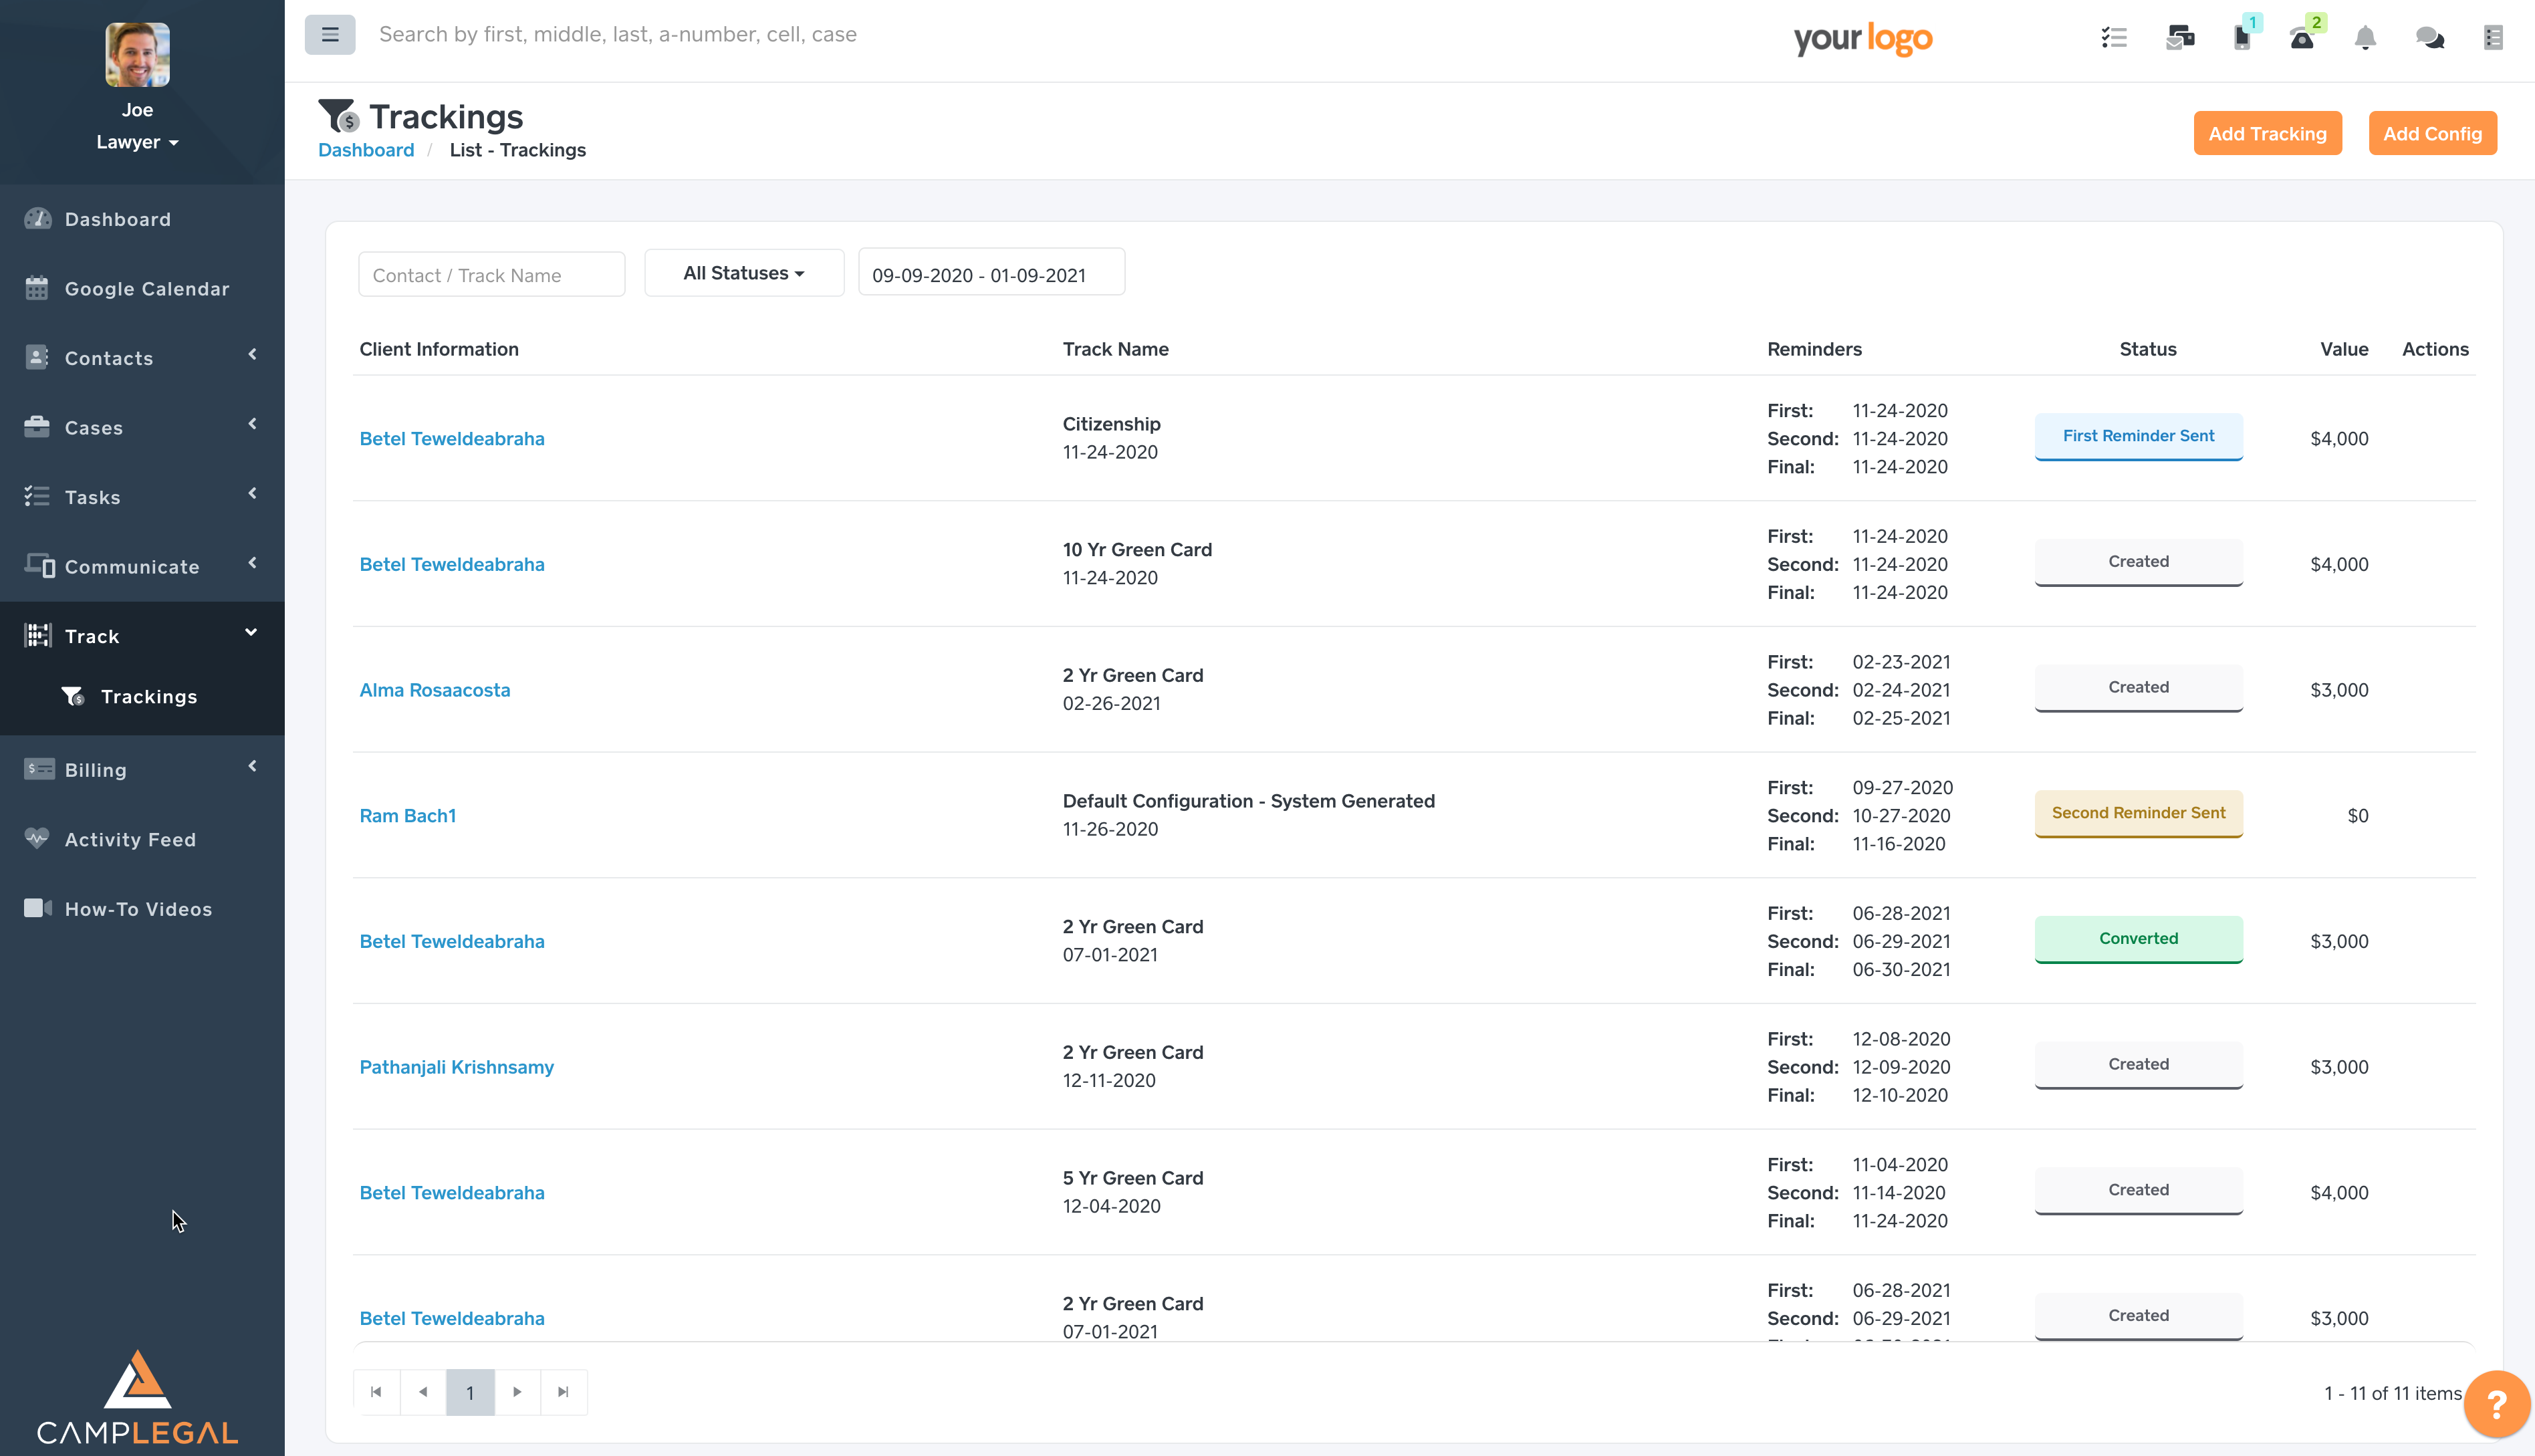The image size is (2535, 1456).
Task: Open the notifications bell icon
Action: (x=2365, y=38)
